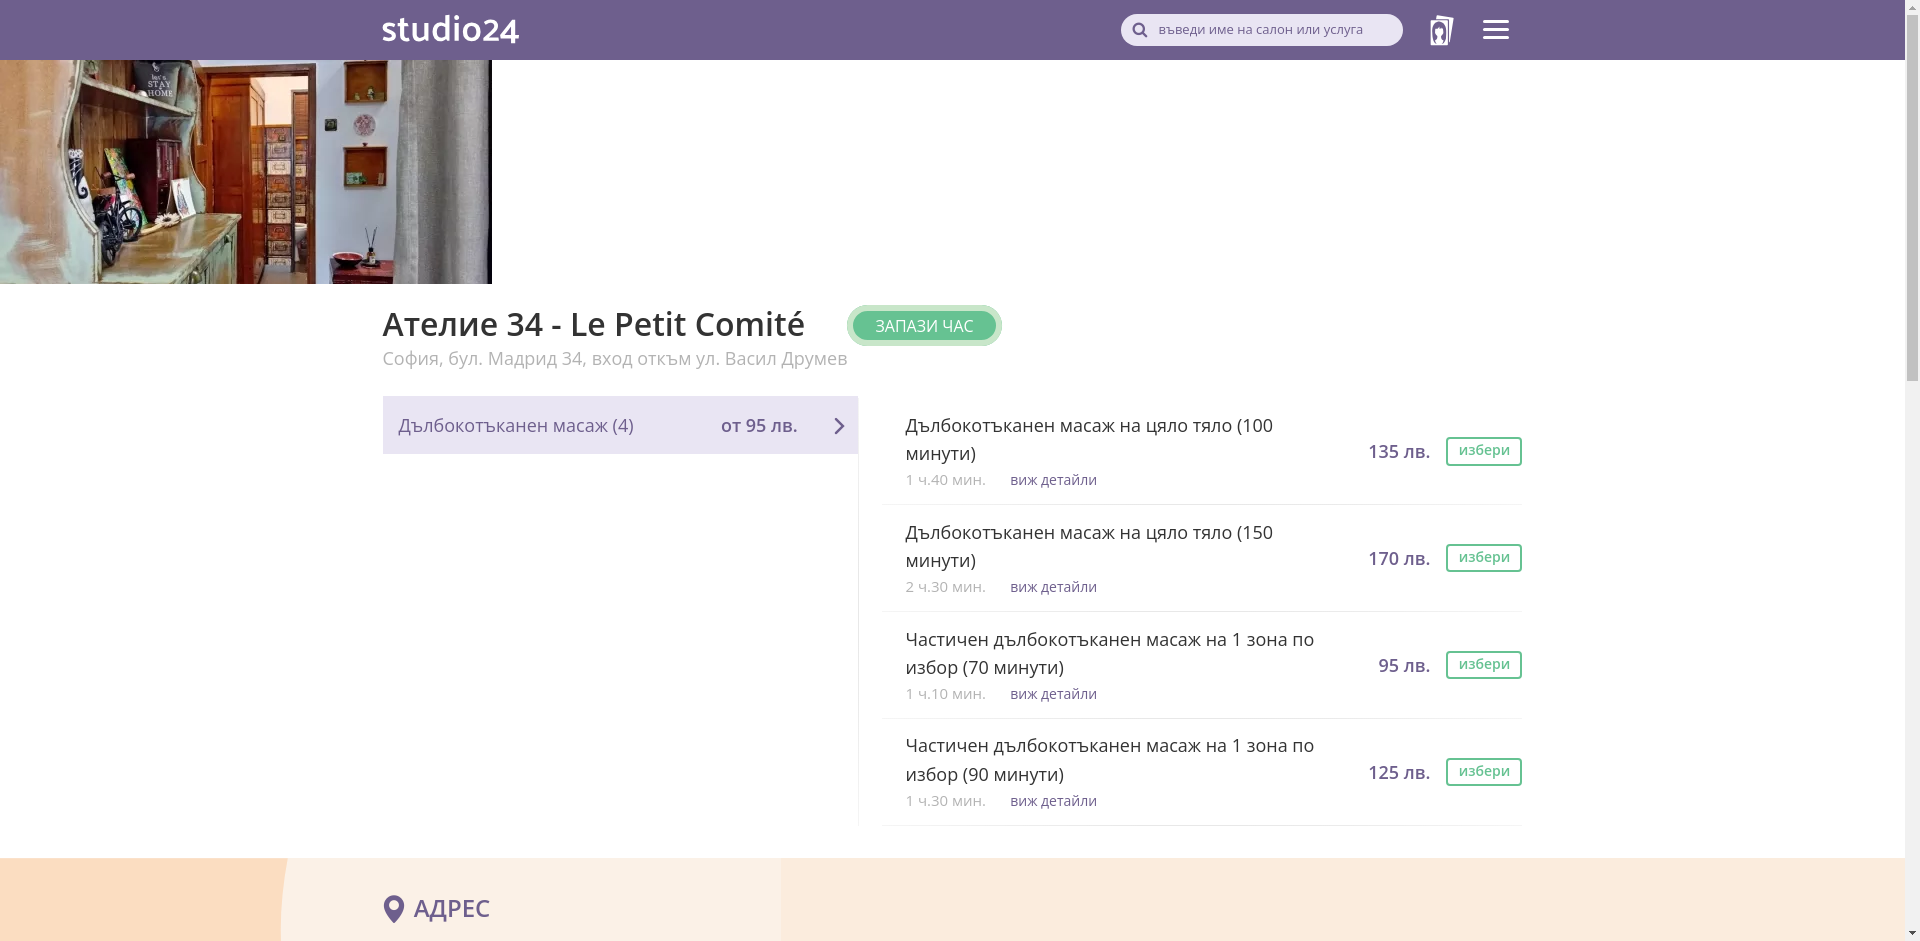Image resolution: width=1920 pixels, height=941 pixels.
Task: Open details for 90-minute partial massage
Action: [x=1053, y=801]
